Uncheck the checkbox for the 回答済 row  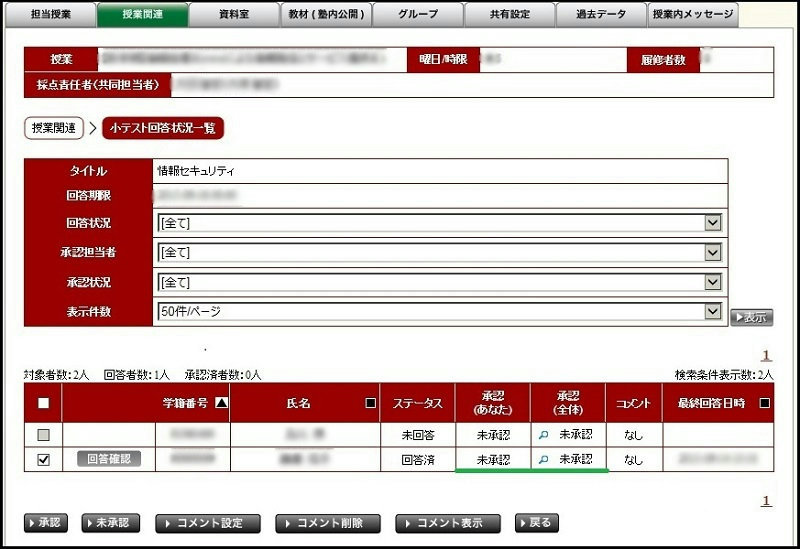pyautogui.click(x=42, y=460)
